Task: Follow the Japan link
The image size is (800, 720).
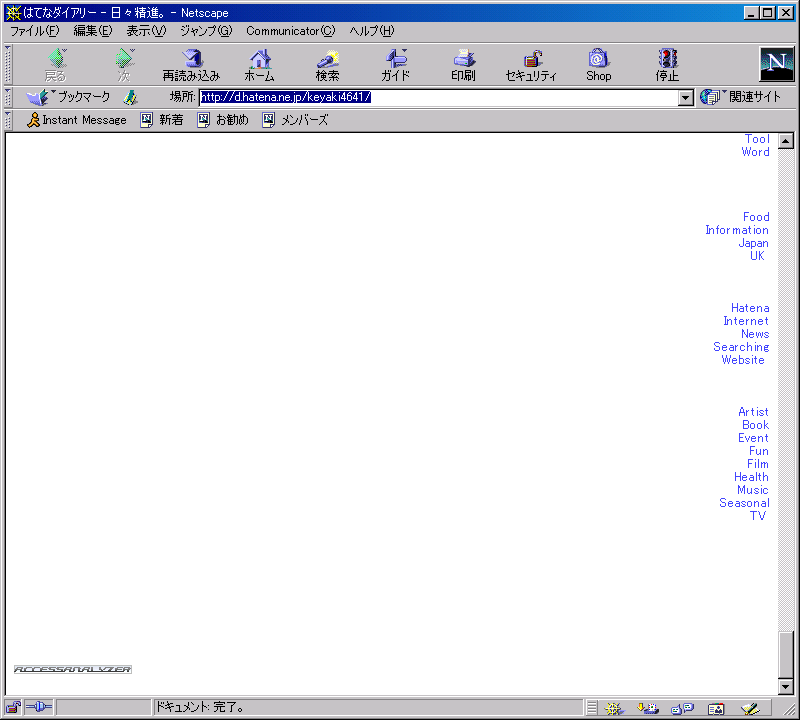Action: click(x=754, y=243)
